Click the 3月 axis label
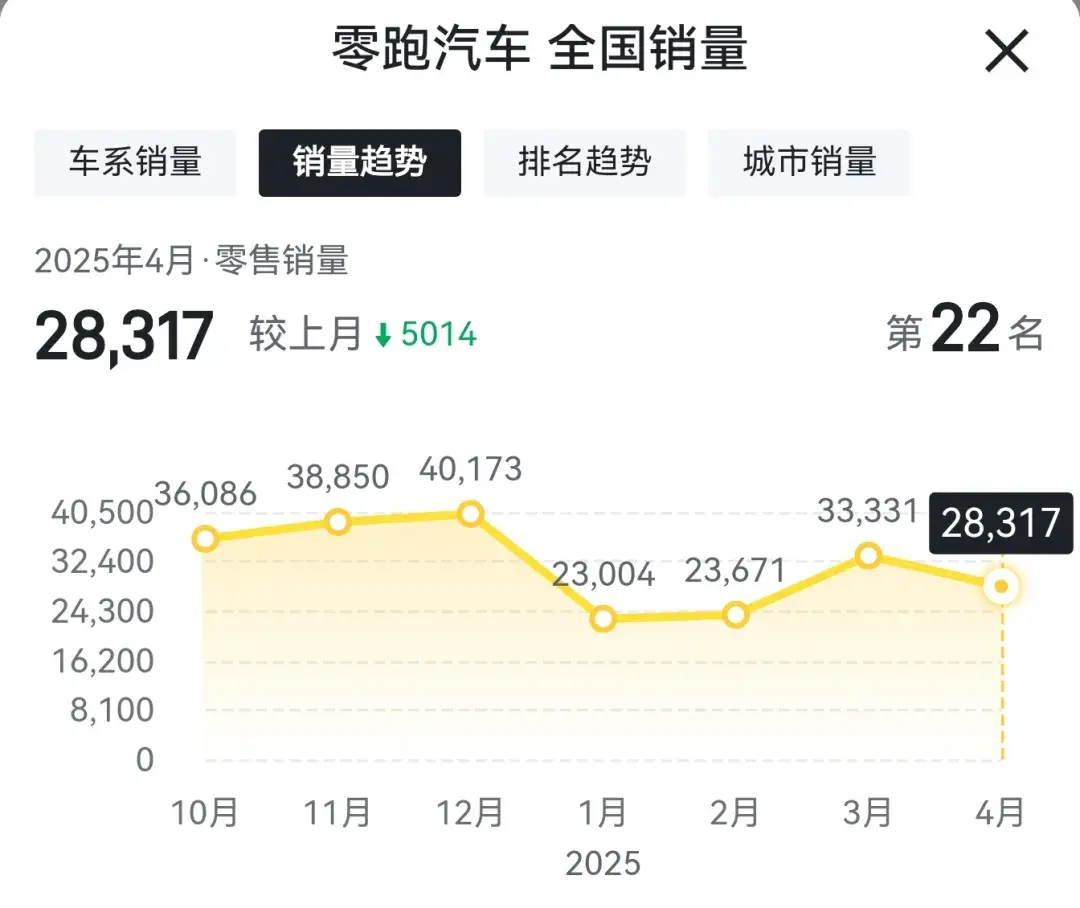The width and height of the screenshot is (1080, 908). [867, 812]
